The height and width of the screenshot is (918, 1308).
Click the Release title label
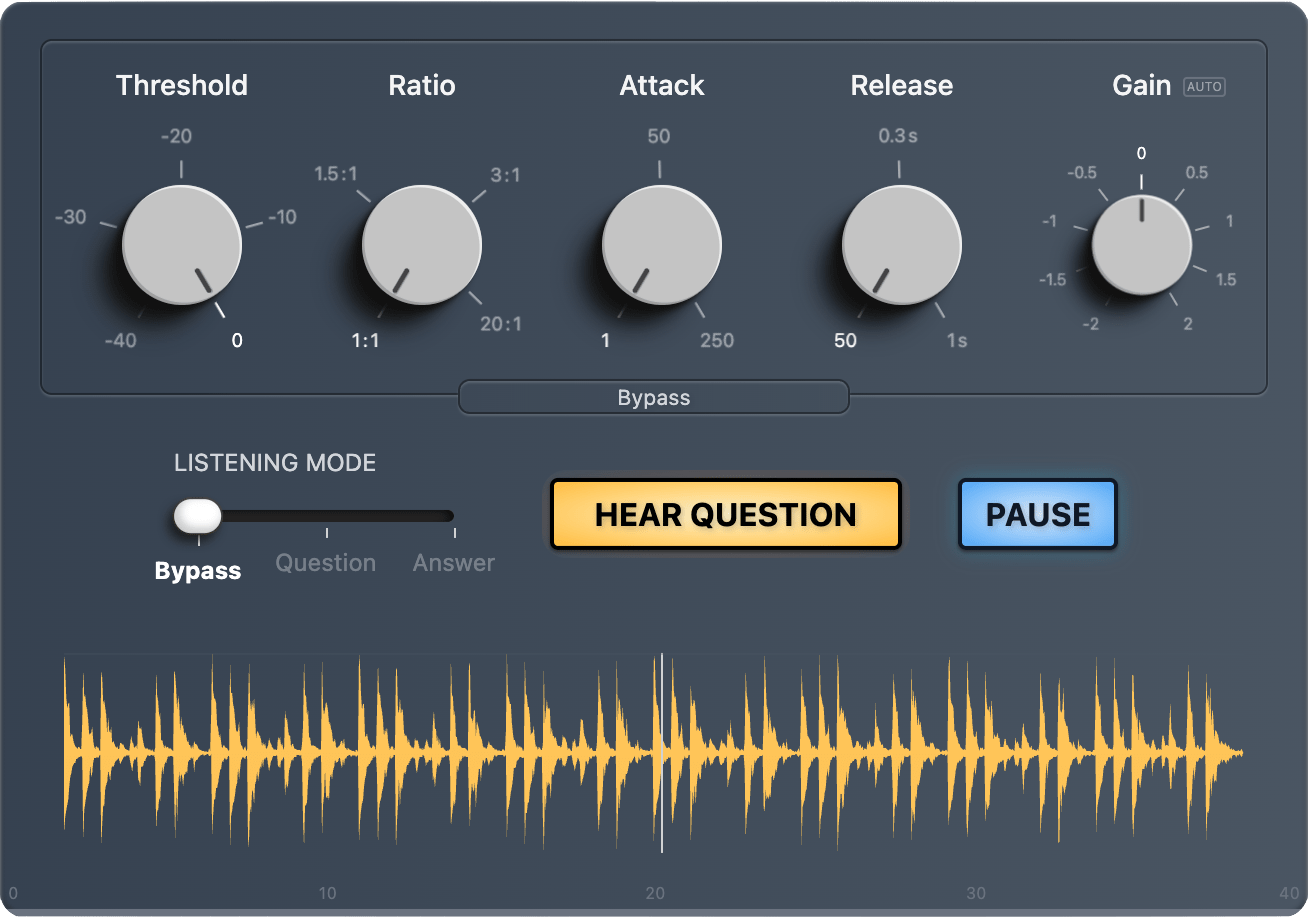[x=902, y=86]
